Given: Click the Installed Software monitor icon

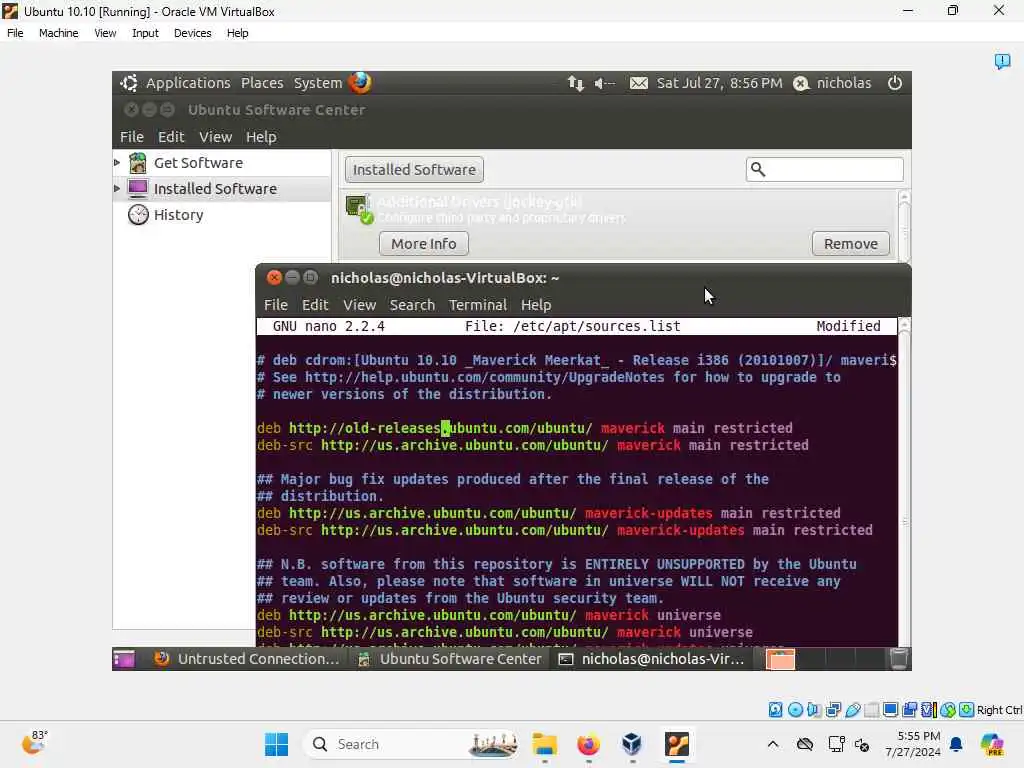Looking at the screenshot, I should coord(138,189).
